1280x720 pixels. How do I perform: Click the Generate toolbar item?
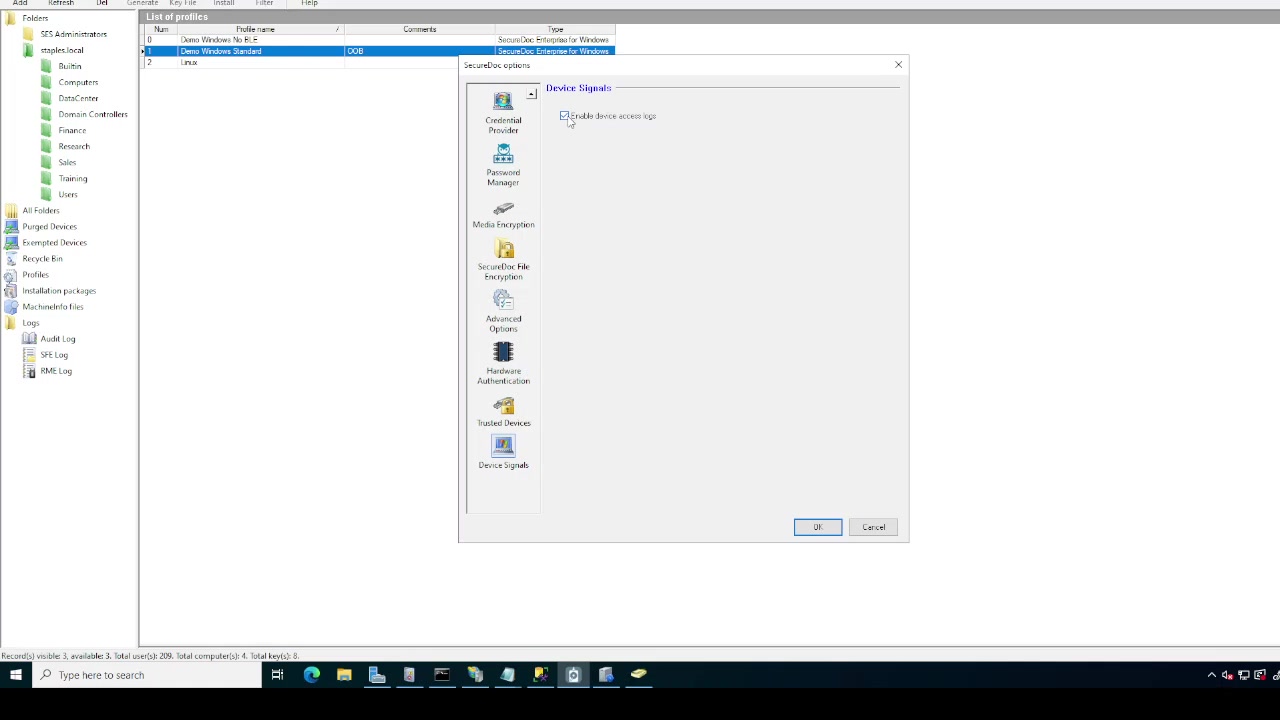[142, 3]
